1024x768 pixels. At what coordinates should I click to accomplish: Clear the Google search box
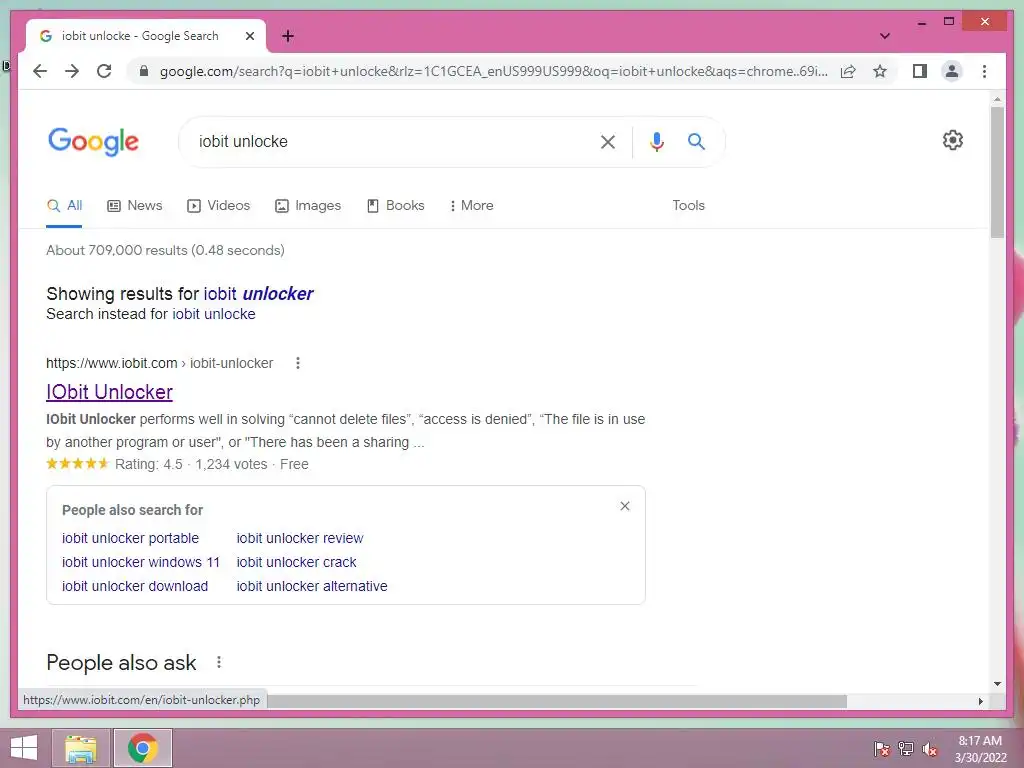click(607, 142)
